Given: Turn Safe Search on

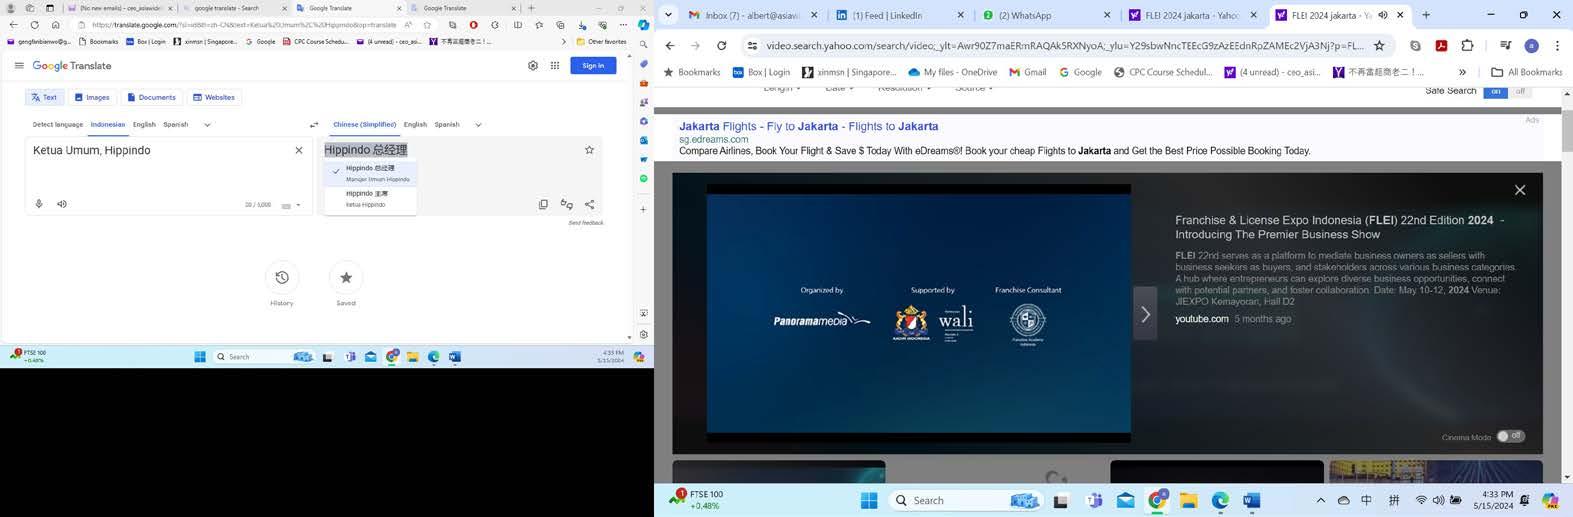Looking at the screenshot, I should pyautogui.click(x=1496, y=91).
